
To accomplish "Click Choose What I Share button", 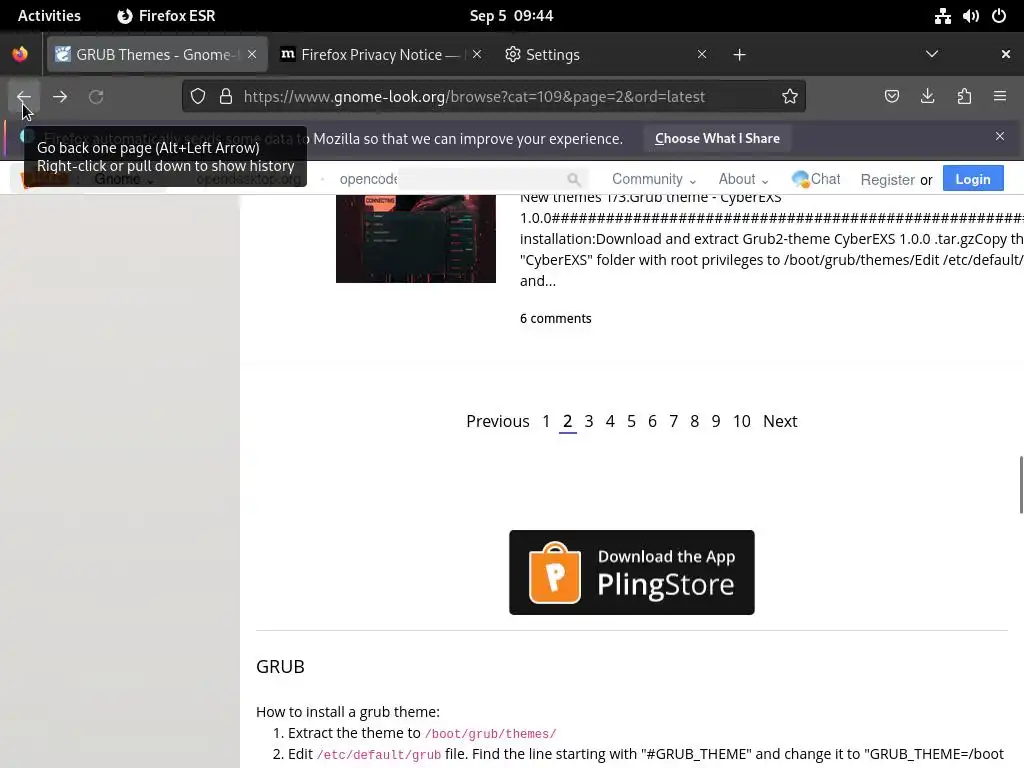I will (717, 138).
